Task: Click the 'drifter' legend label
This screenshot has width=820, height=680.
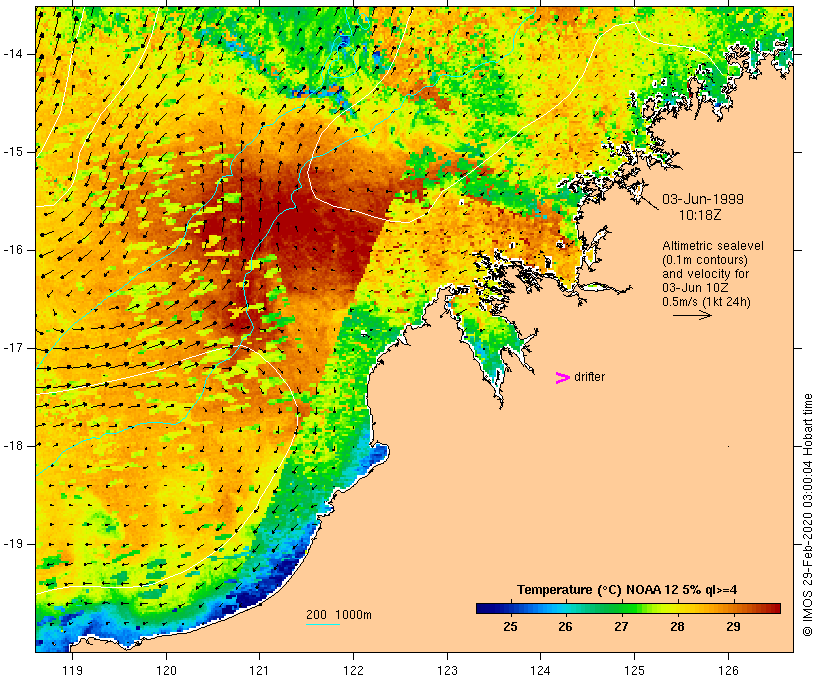Action: tap(589, 377)
